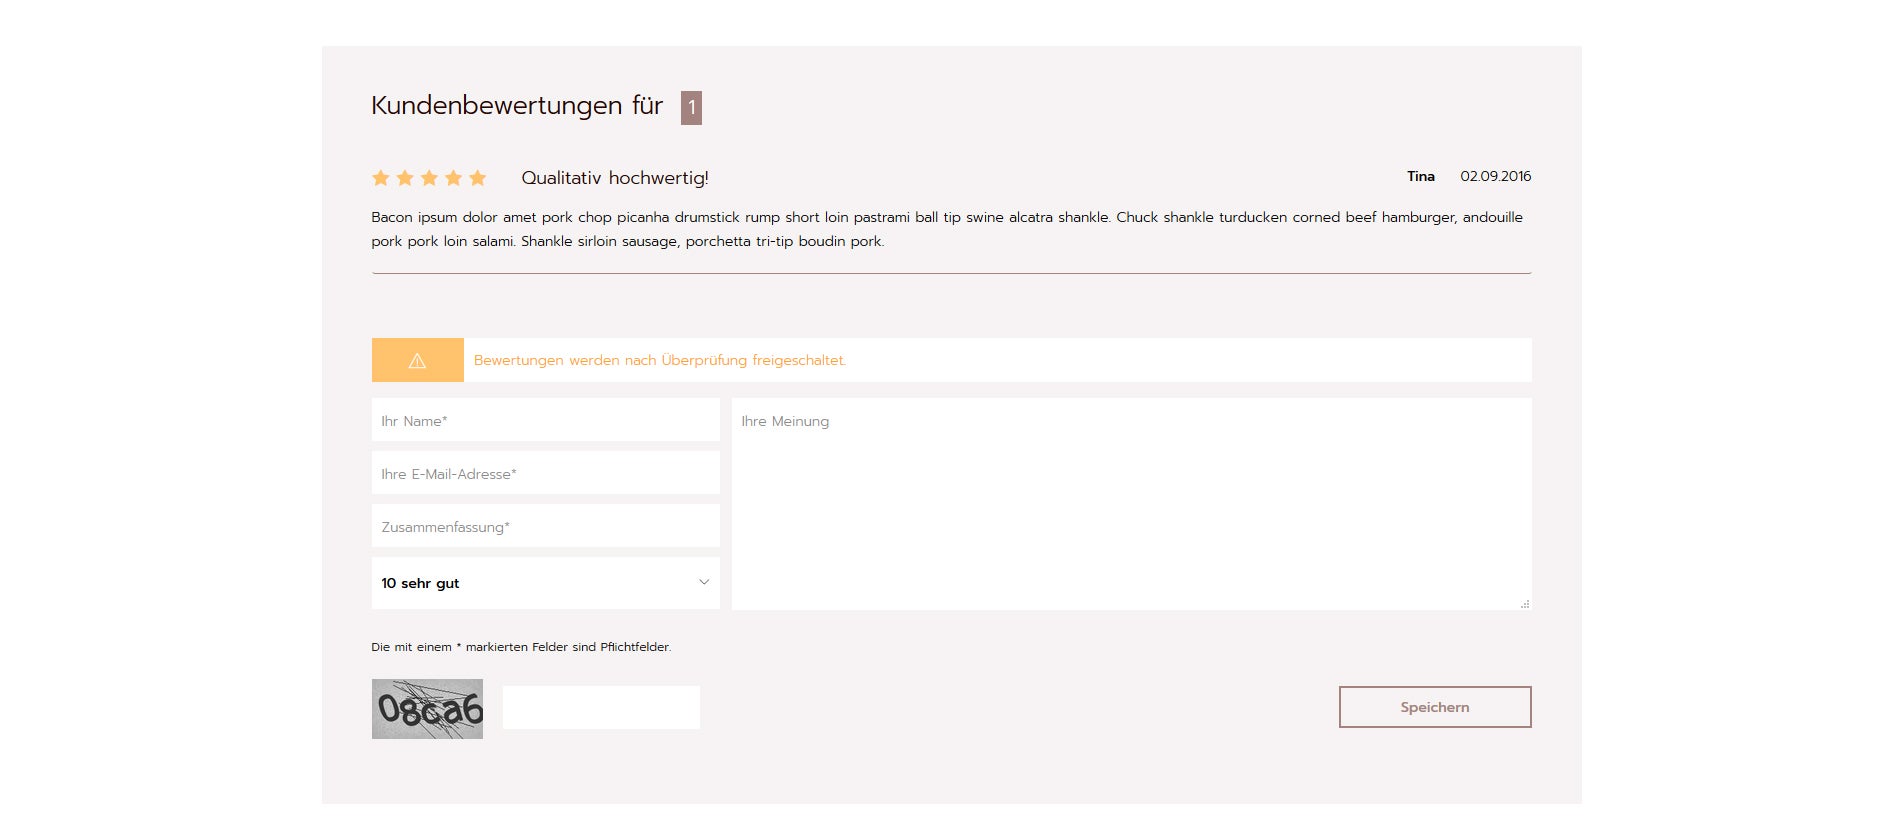Submit the review with Speichern button
This screenshot has height=840, width=1902.
(x=1435, y=707)
